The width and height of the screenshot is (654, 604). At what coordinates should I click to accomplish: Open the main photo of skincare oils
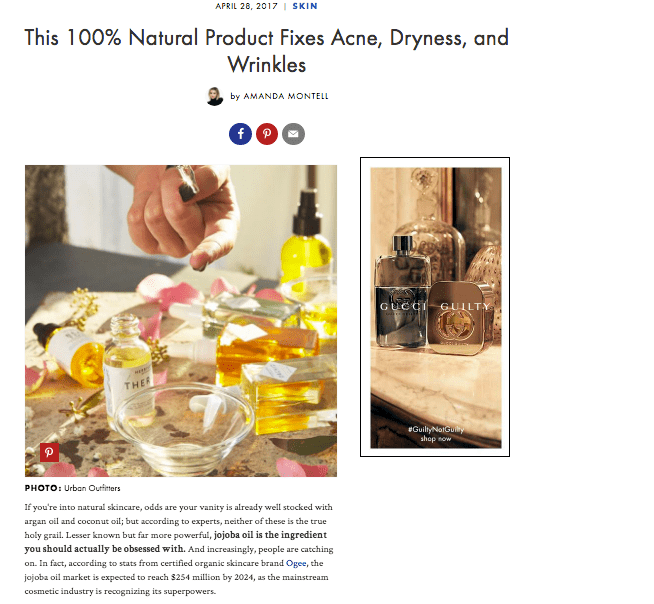point(181,321)
